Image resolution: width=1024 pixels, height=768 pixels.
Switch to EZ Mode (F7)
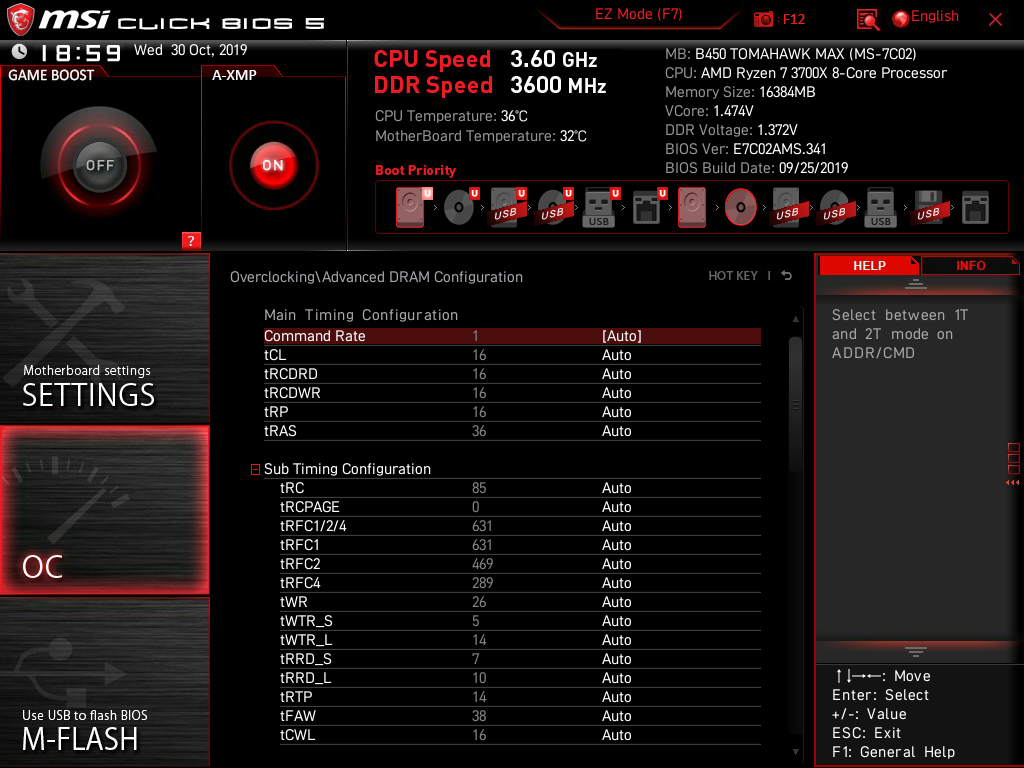tap(638, 14)
